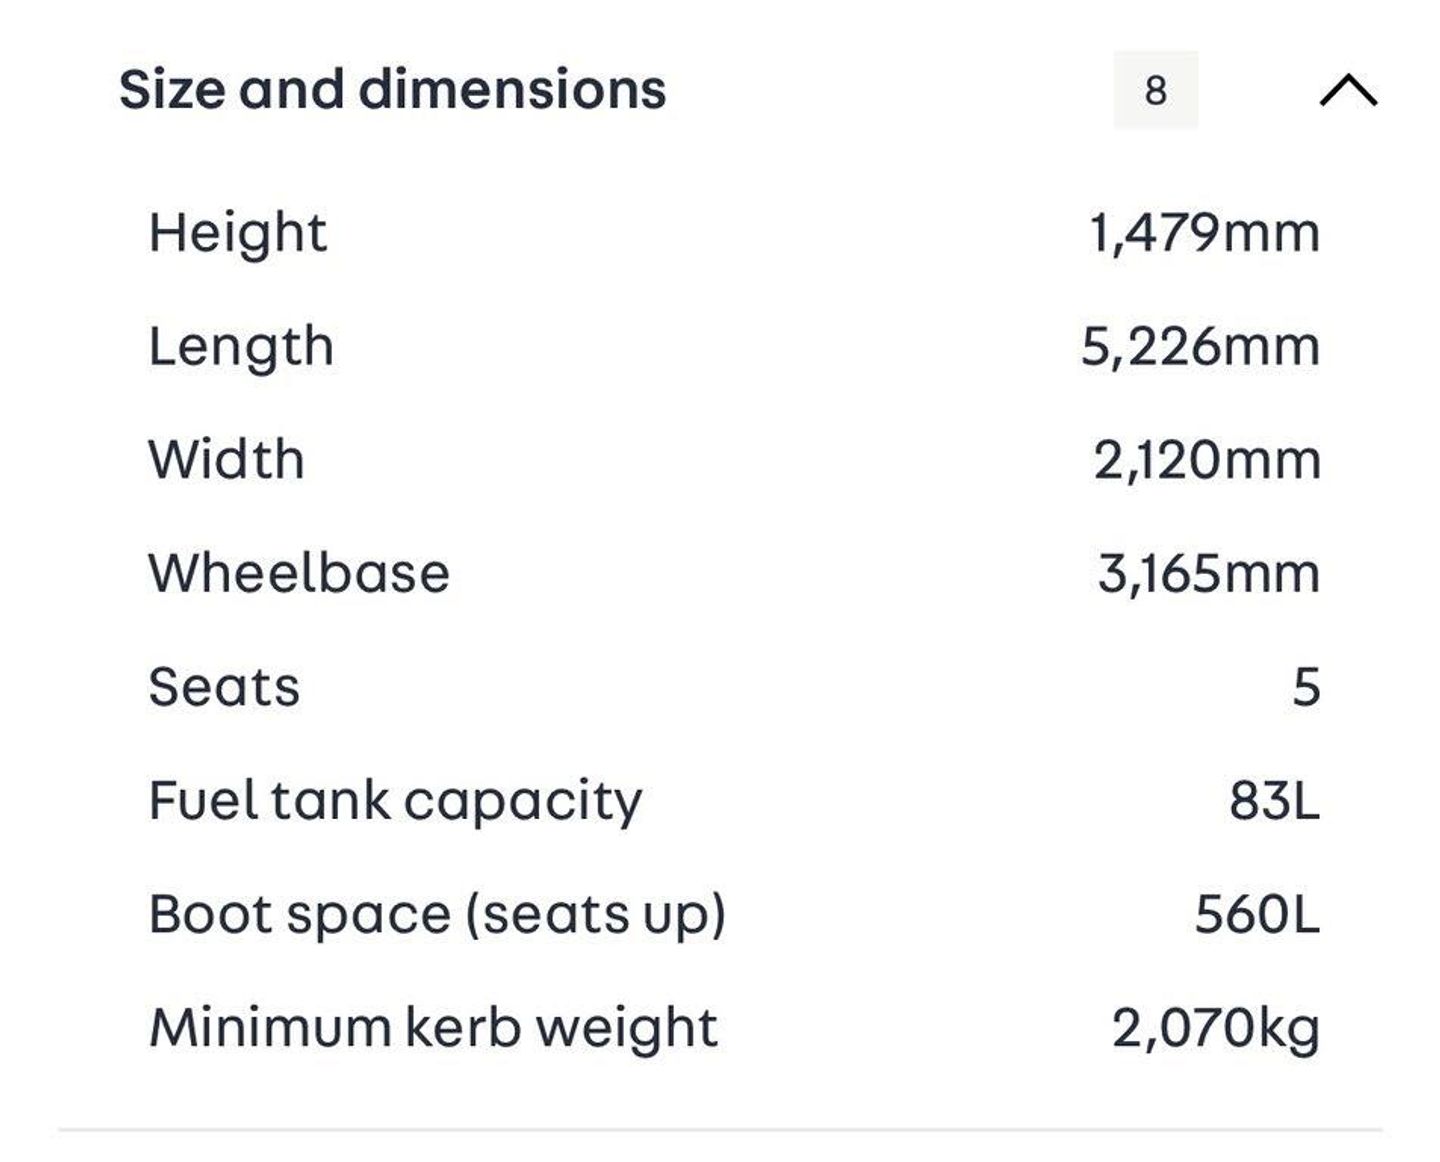1440x1162 pixels.
Task: Collapse the Size and dimensions section chevron
Action: [1348, 90]
